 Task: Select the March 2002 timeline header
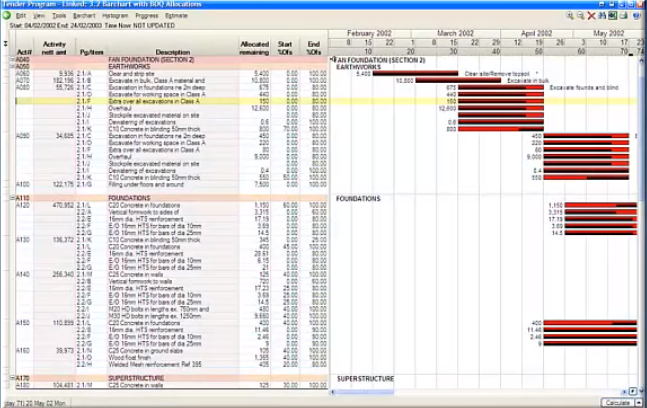[454, 33]
